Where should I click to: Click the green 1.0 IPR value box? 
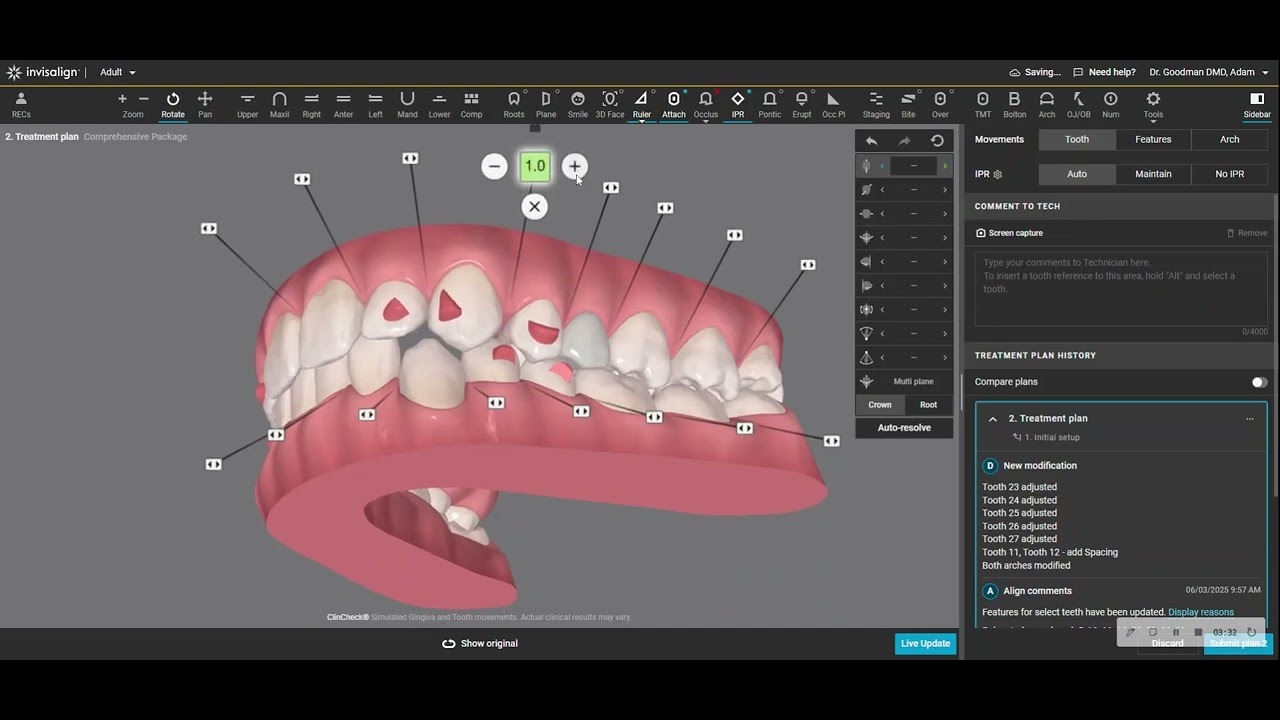click(535, 167)
